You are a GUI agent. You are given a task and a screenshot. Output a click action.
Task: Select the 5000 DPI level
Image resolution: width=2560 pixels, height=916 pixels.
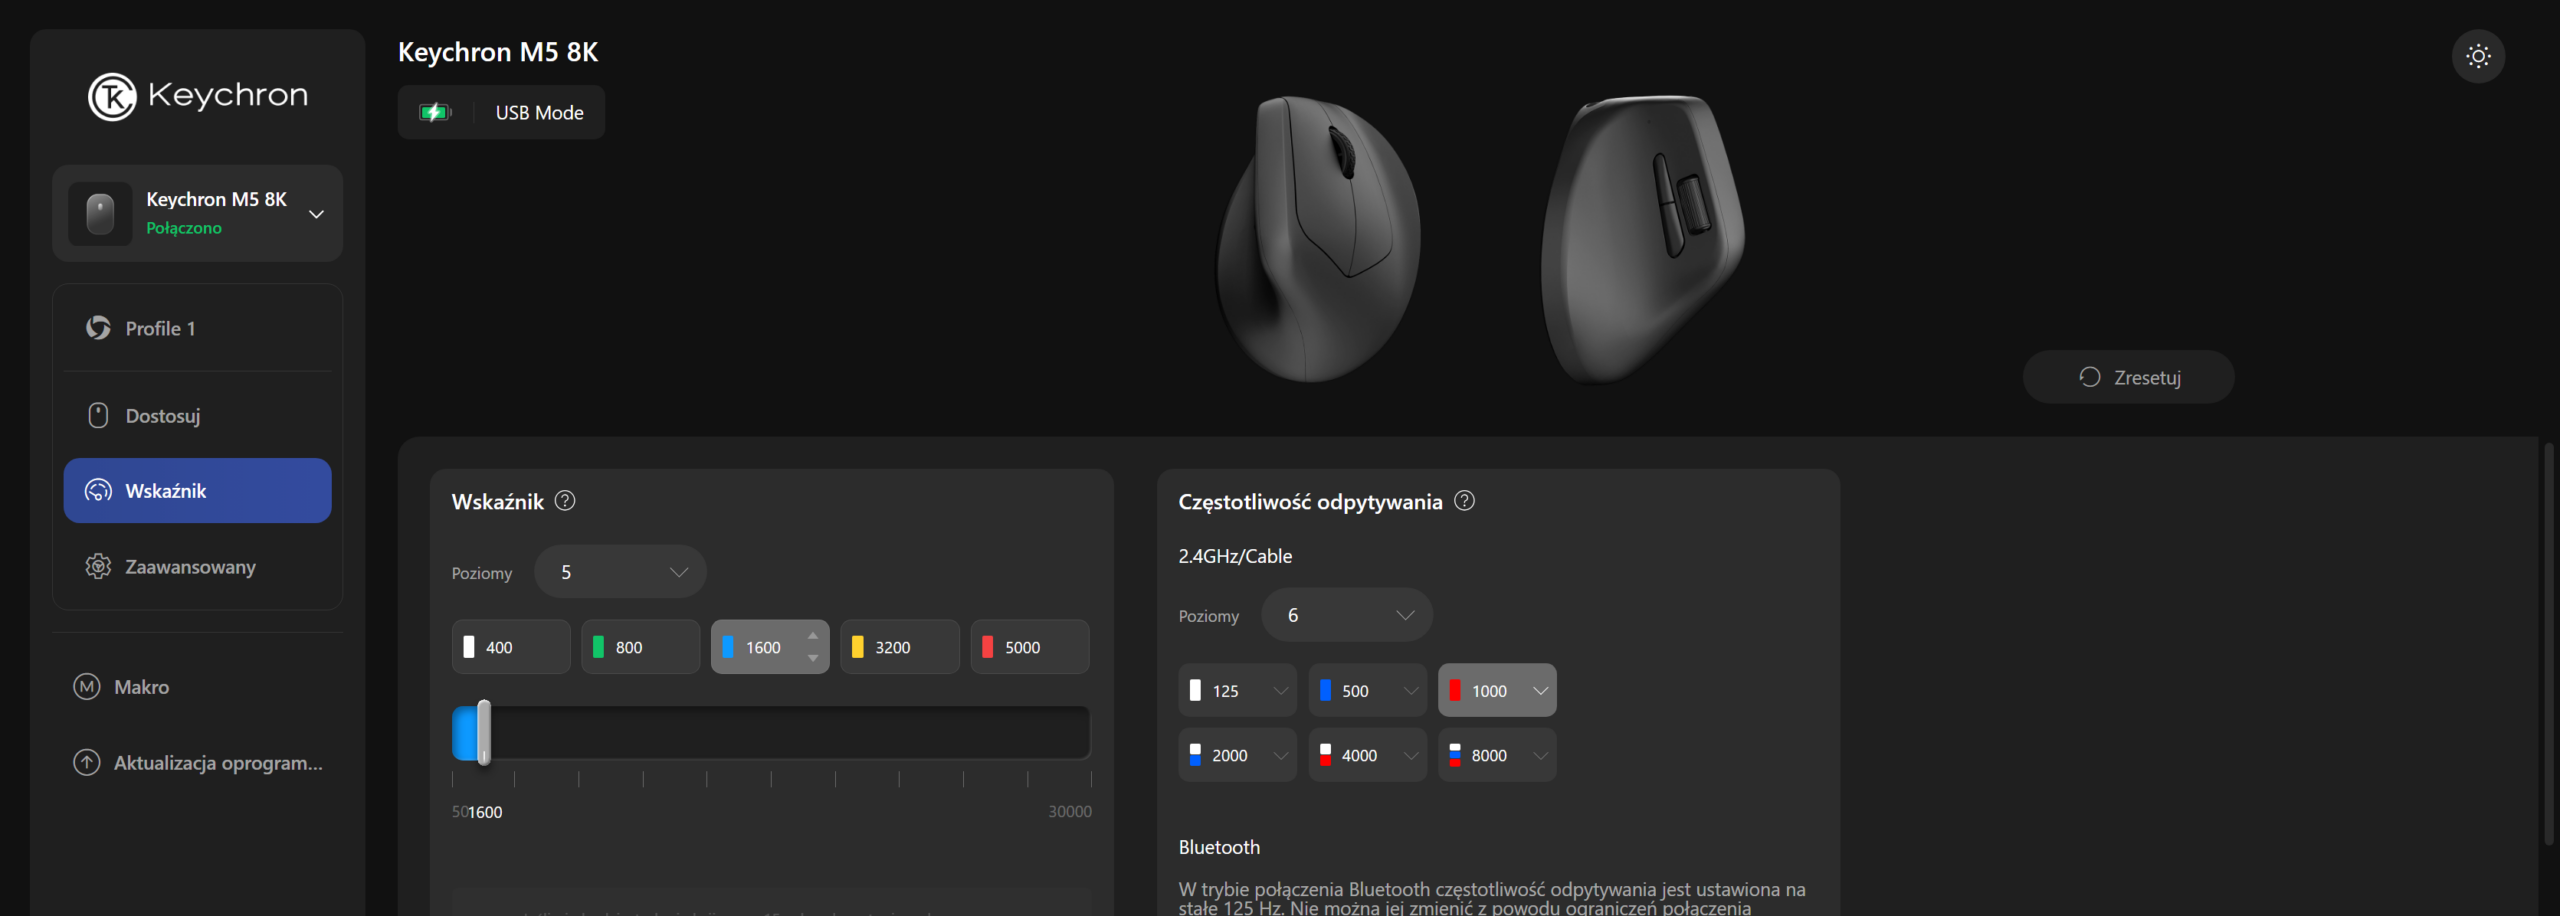(x=1030, y=647)
